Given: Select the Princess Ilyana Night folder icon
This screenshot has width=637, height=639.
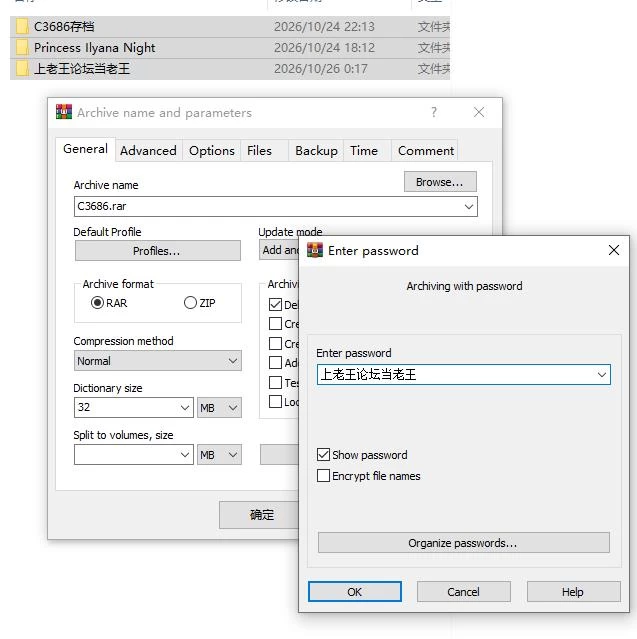Looking at the screenshot, I should tap(22, 48).
